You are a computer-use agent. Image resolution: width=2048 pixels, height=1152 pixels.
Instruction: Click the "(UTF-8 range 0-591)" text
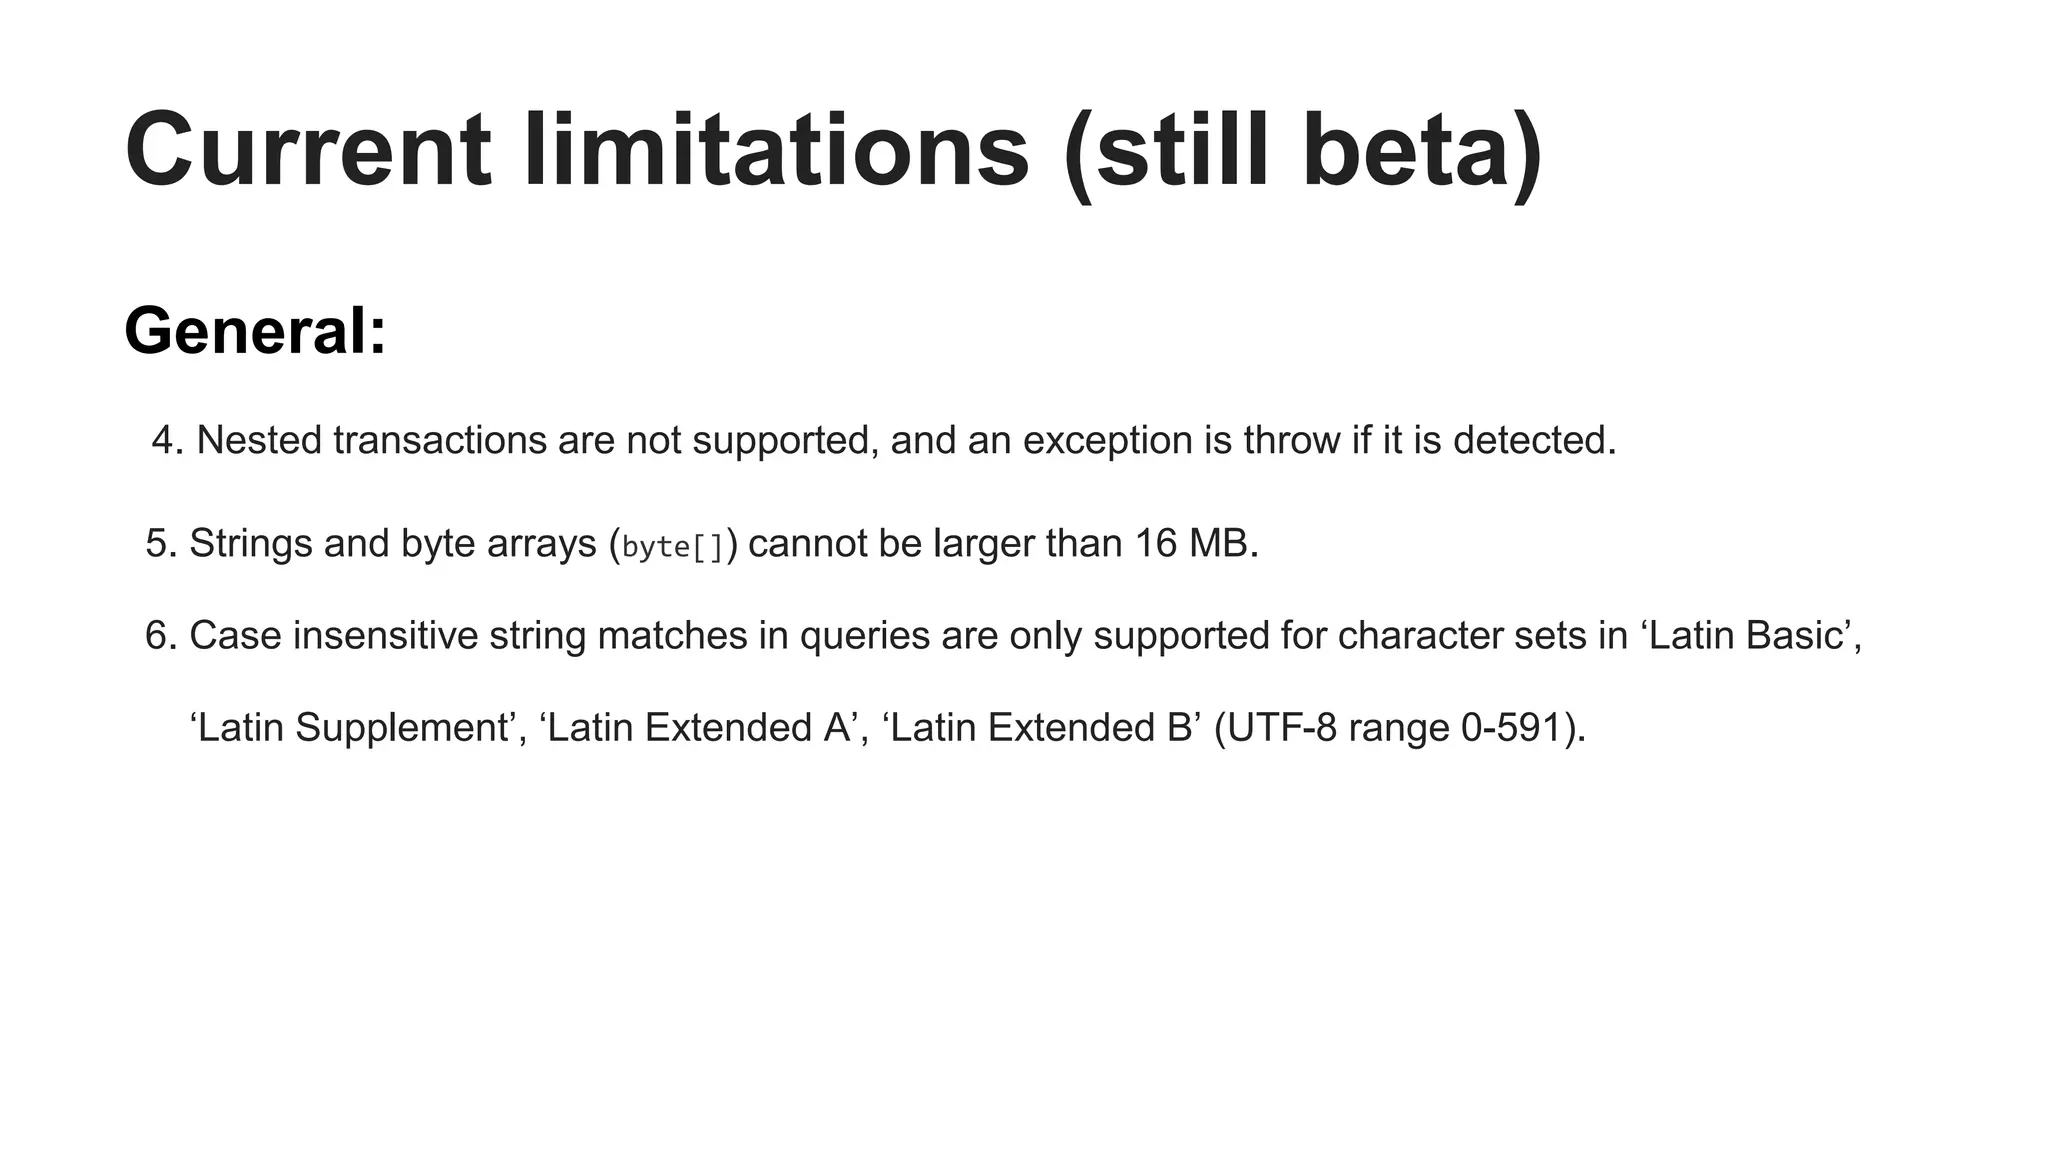tap(1399, 728)
